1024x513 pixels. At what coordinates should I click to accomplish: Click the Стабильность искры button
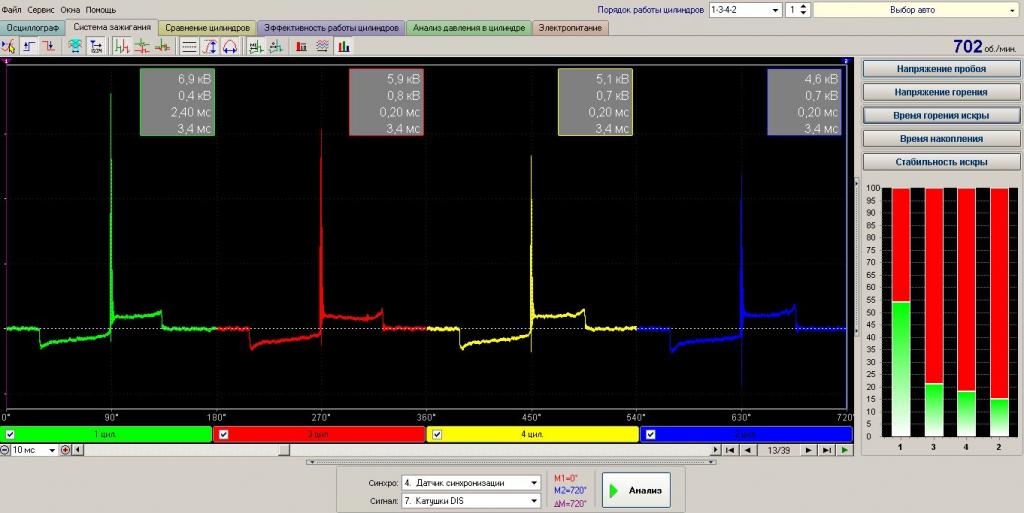pyautogui.click(x=941, y=162)
